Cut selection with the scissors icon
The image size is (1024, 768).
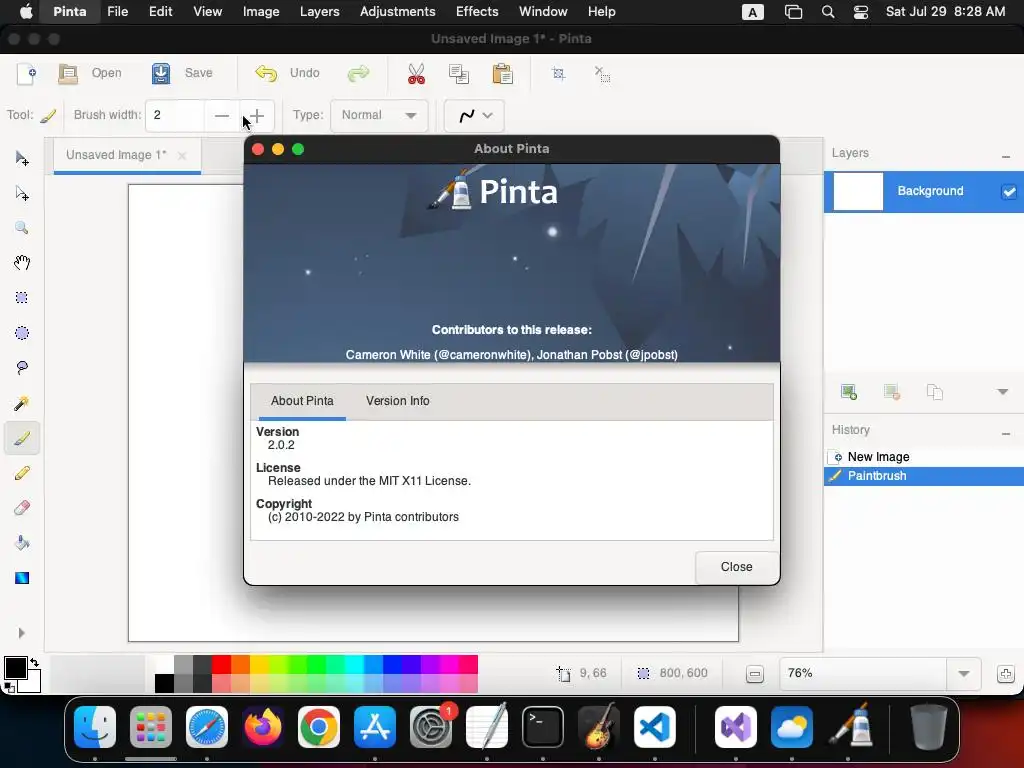(x=416, y=74)
